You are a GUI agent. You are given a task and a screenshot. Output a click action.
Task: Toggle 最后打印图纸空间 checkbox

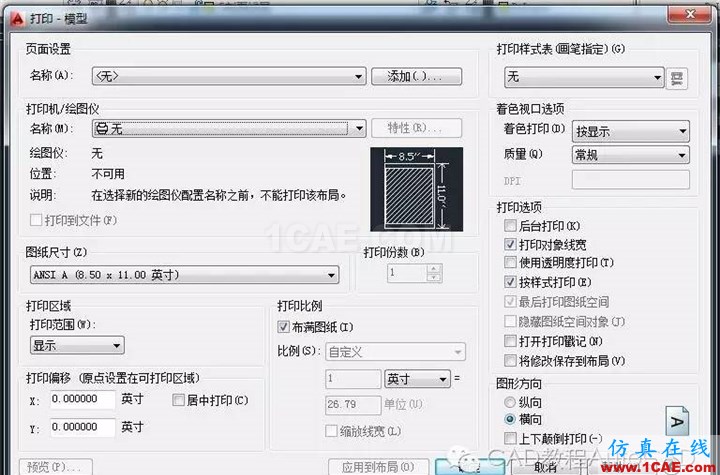pos(510,301)
